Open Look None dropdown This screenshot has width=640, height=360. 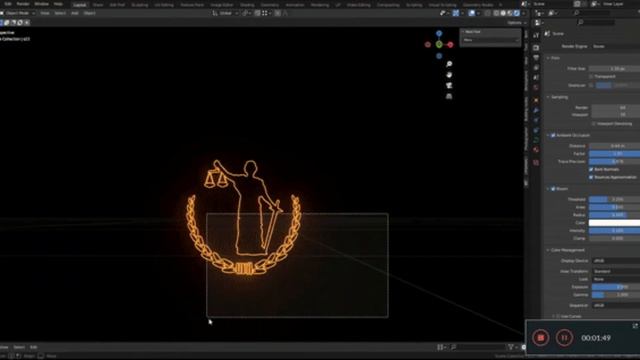616,279
